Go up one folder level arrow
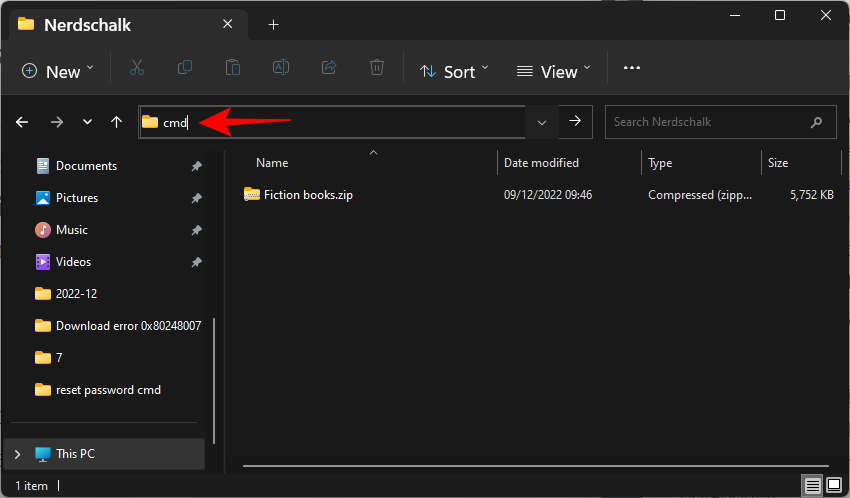Screen dimensions: 850x498 [117, 122]
